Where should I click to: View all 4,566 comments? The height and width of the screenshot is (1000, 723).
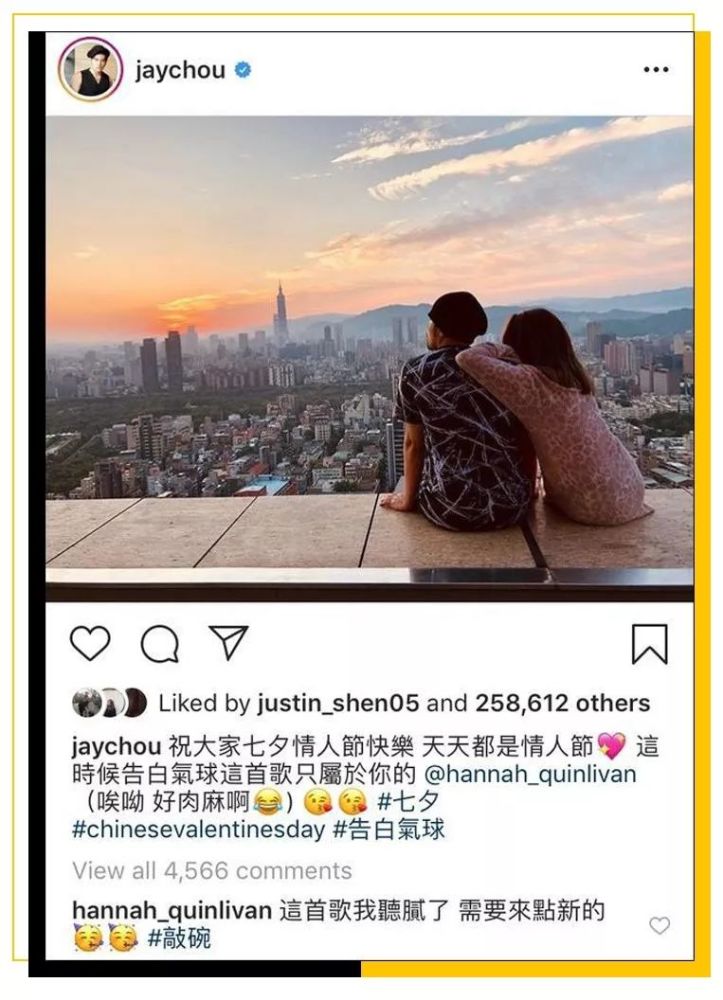point(212,870)
